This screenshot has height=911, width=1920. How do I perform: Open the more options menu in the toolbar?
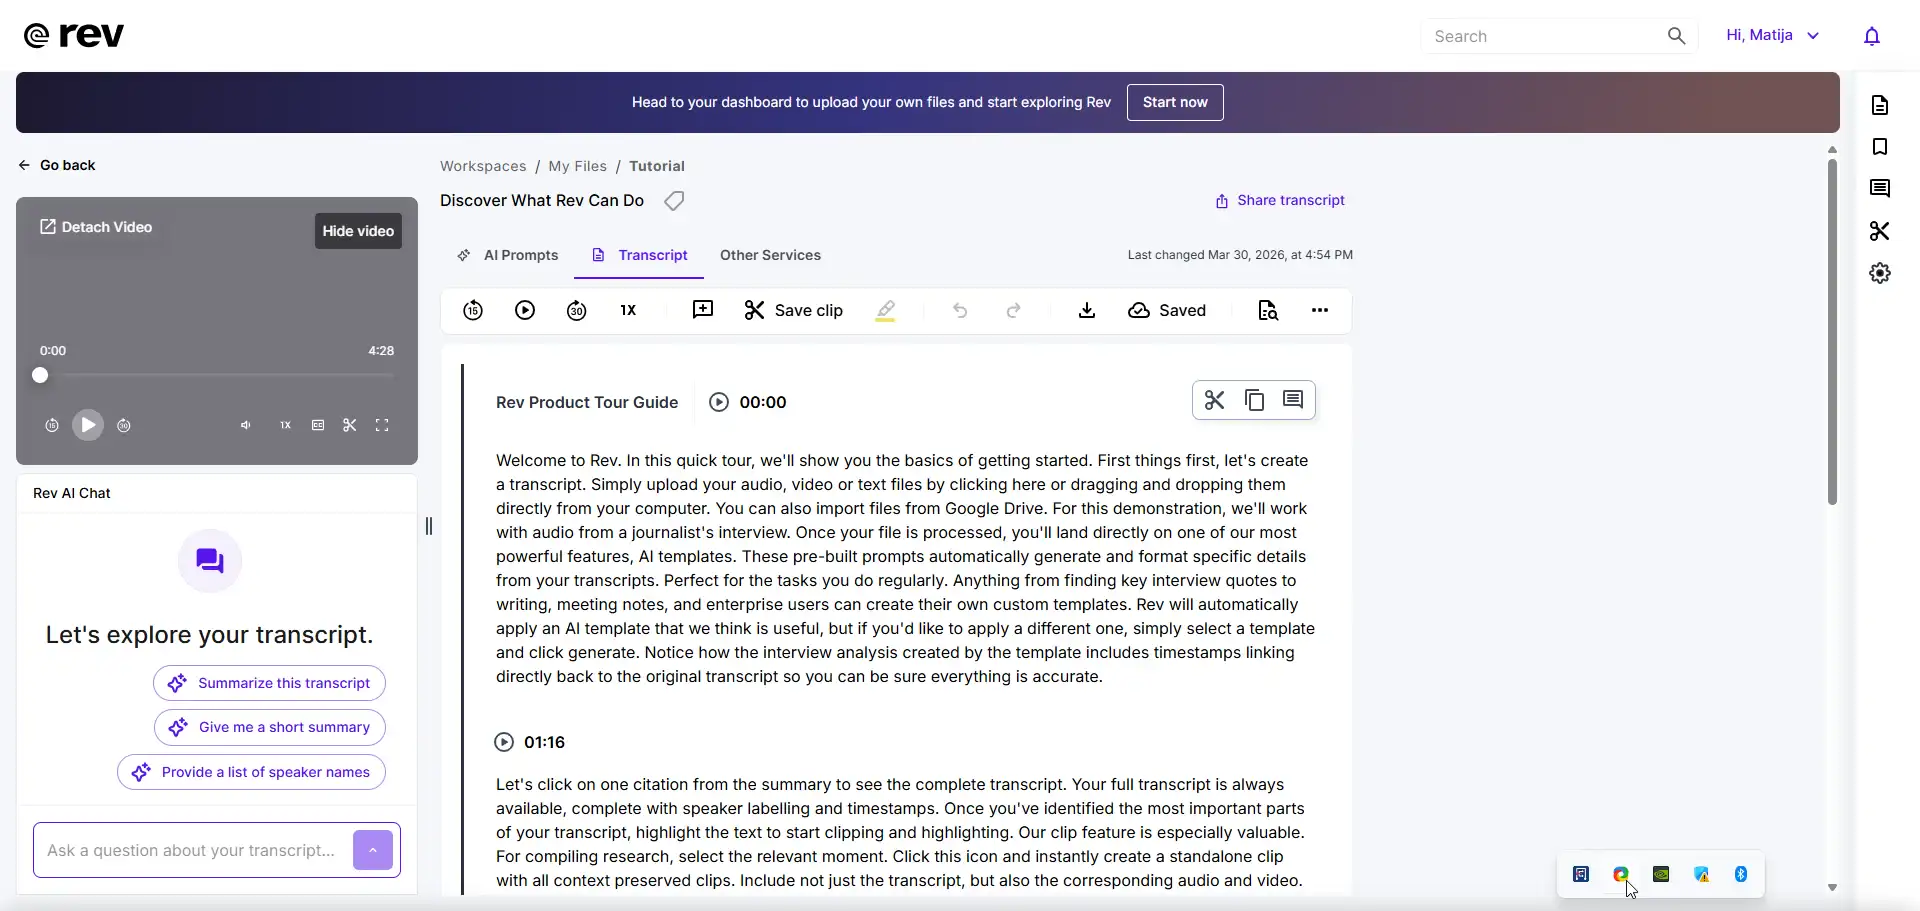1319,310
